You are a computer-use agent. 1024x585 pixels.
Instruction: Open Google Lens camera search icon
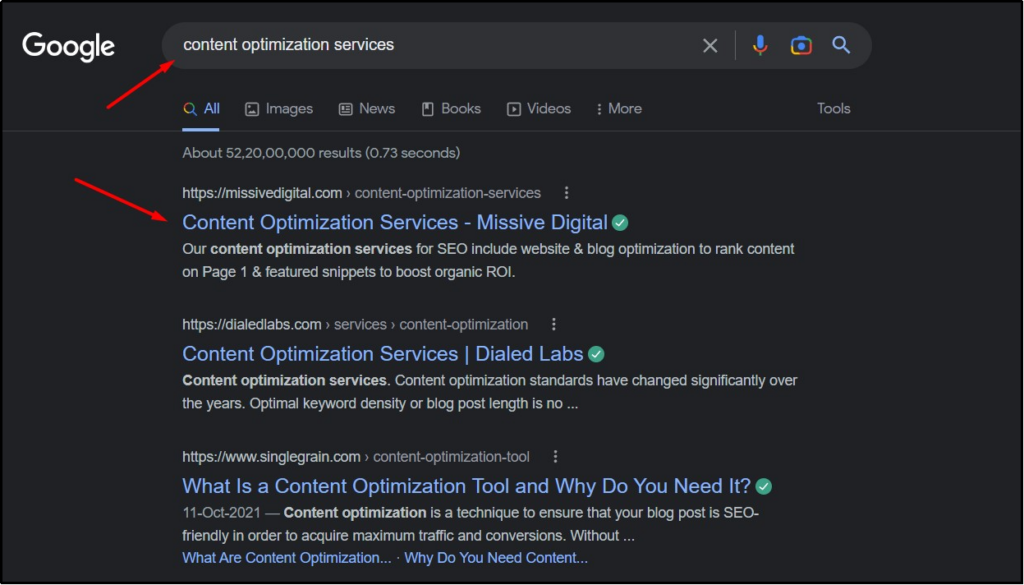click(x=800, y=45)
